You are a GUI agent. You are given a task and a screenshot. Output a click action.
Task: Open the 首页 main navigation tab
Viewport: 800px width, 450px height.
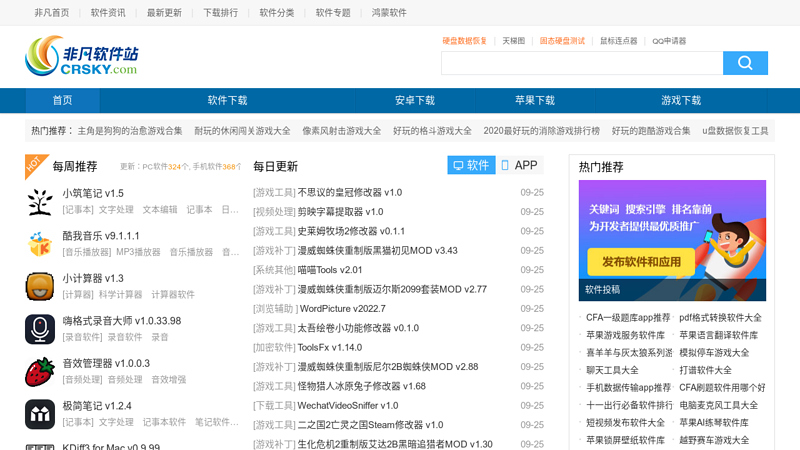coord(62,101)
